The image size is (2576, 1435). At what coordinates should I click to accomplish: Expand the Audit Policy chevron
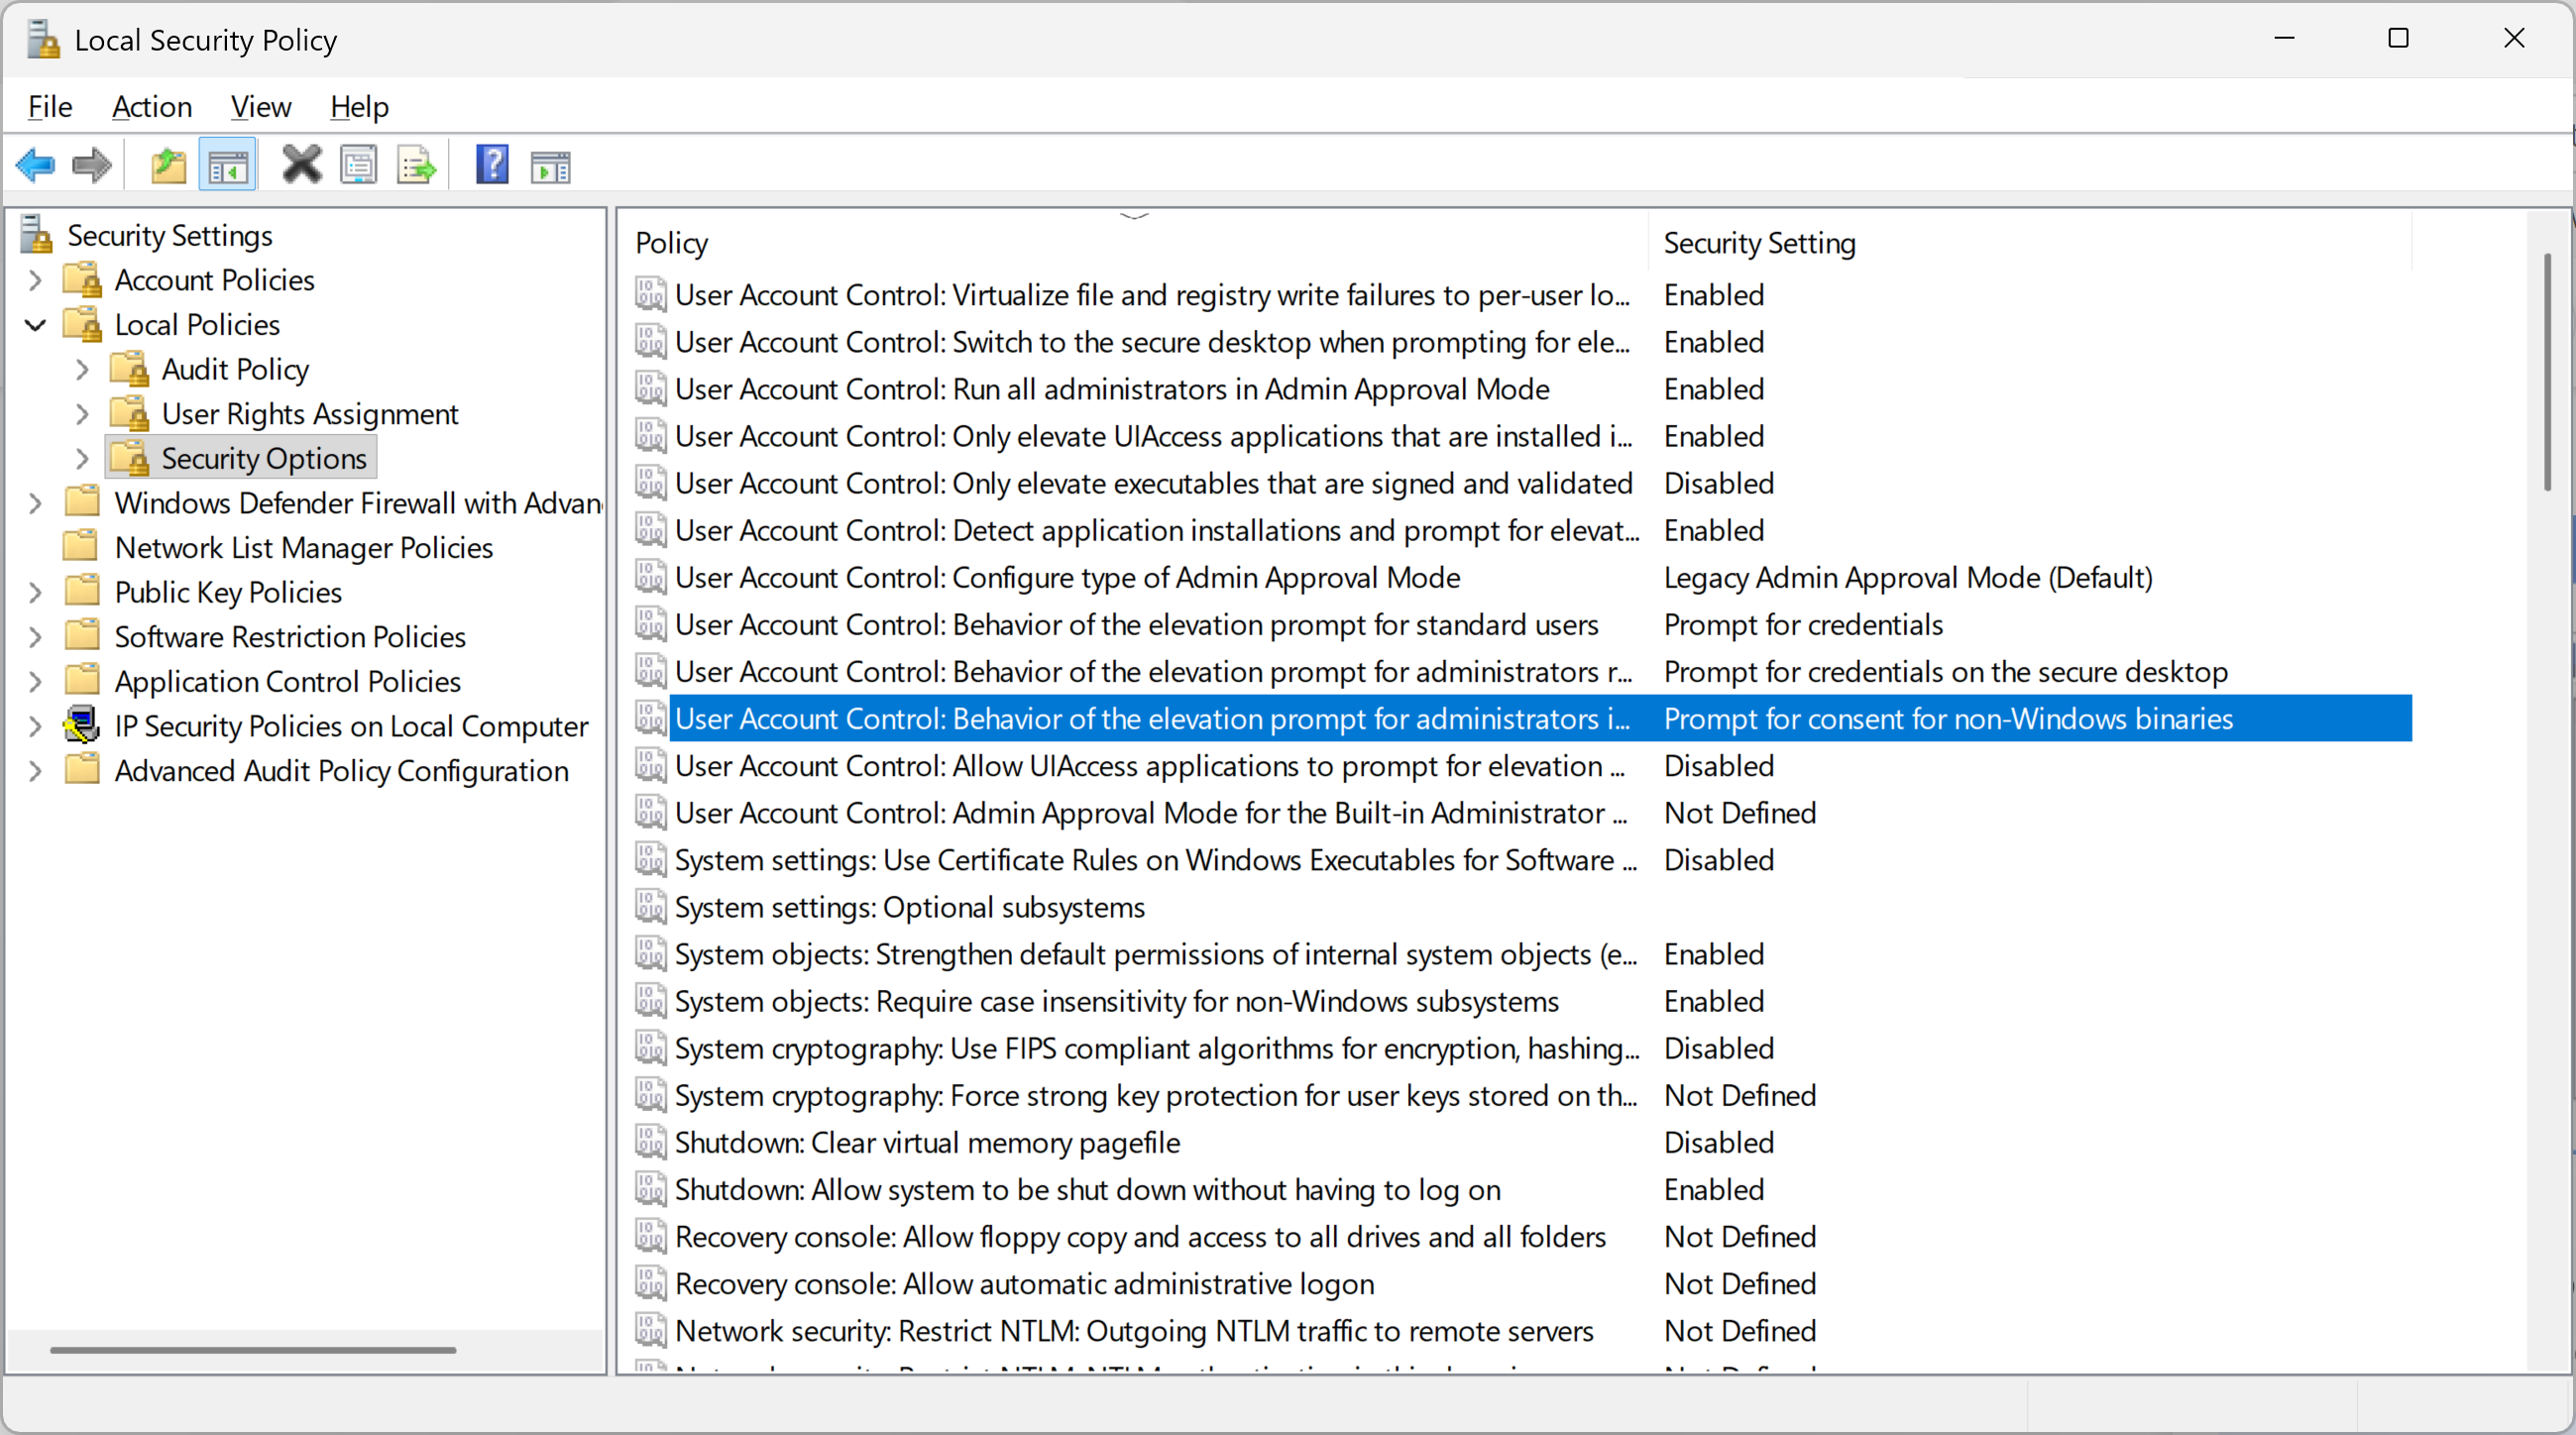point(82,369)
